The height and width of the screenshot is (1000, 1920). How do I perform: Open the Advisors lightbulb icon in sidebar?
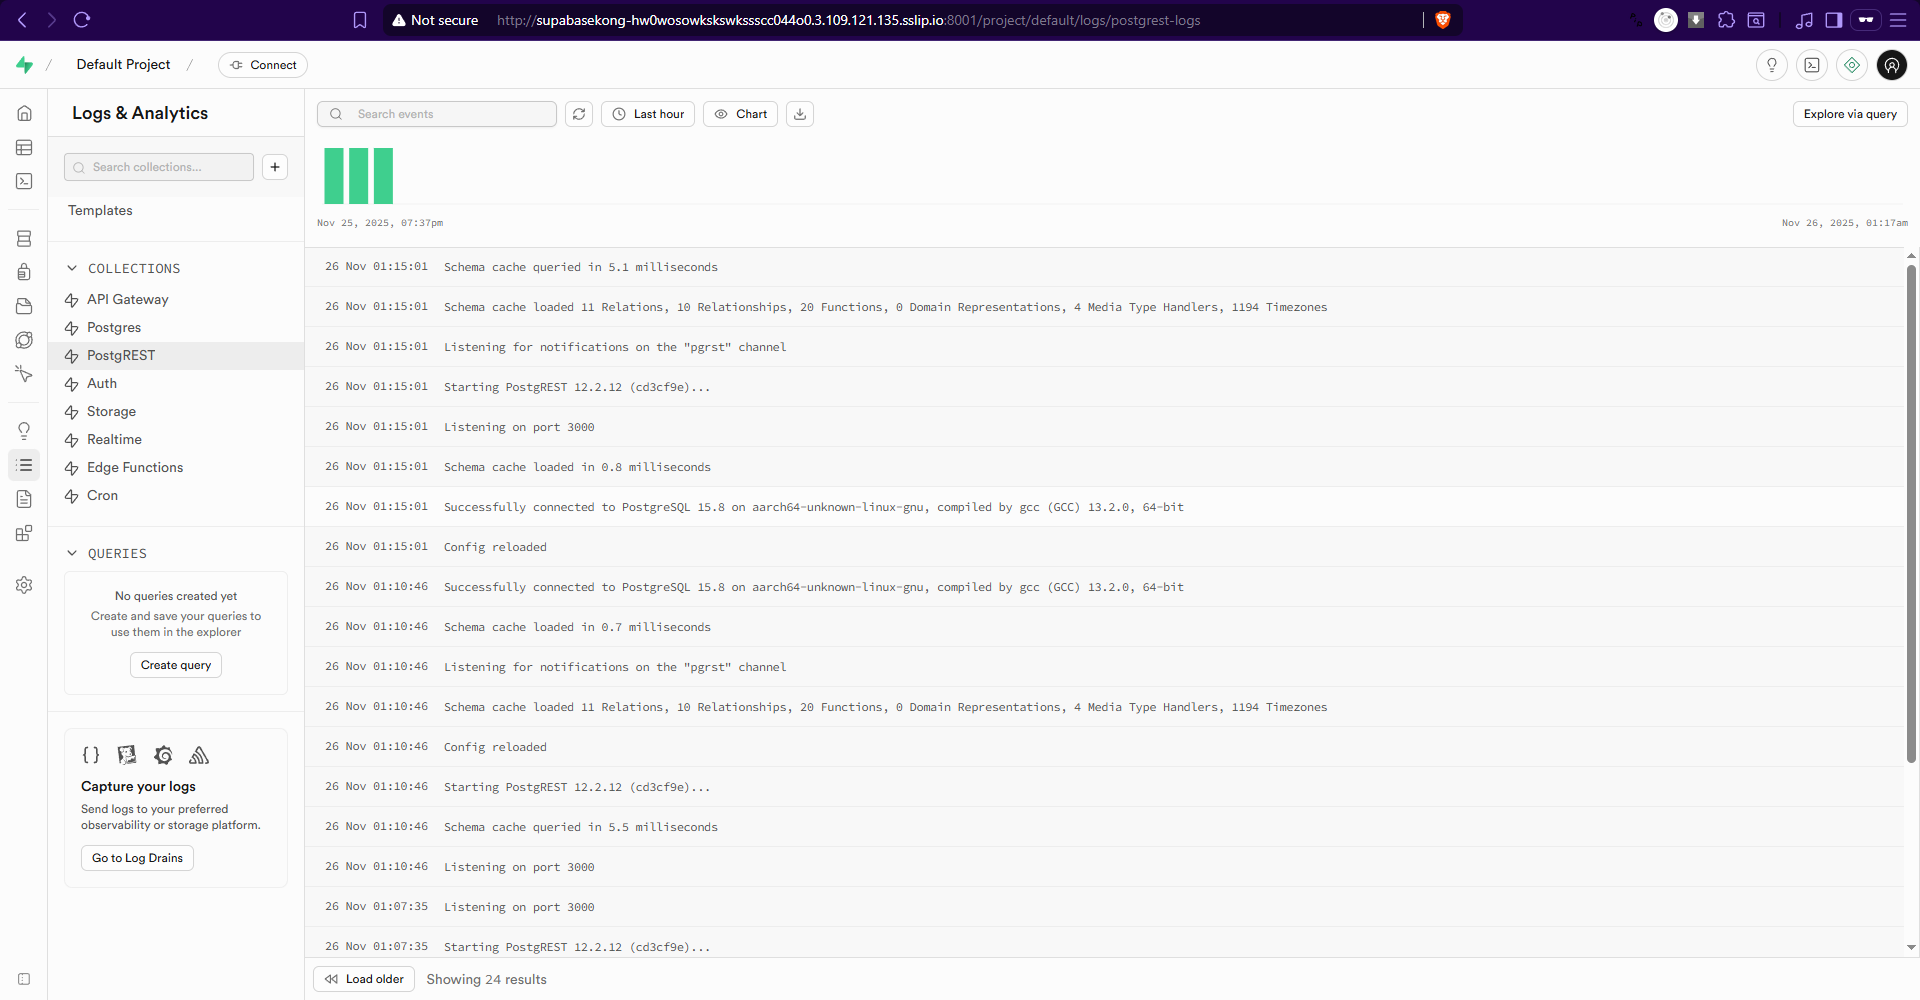(x=24, y=431)
